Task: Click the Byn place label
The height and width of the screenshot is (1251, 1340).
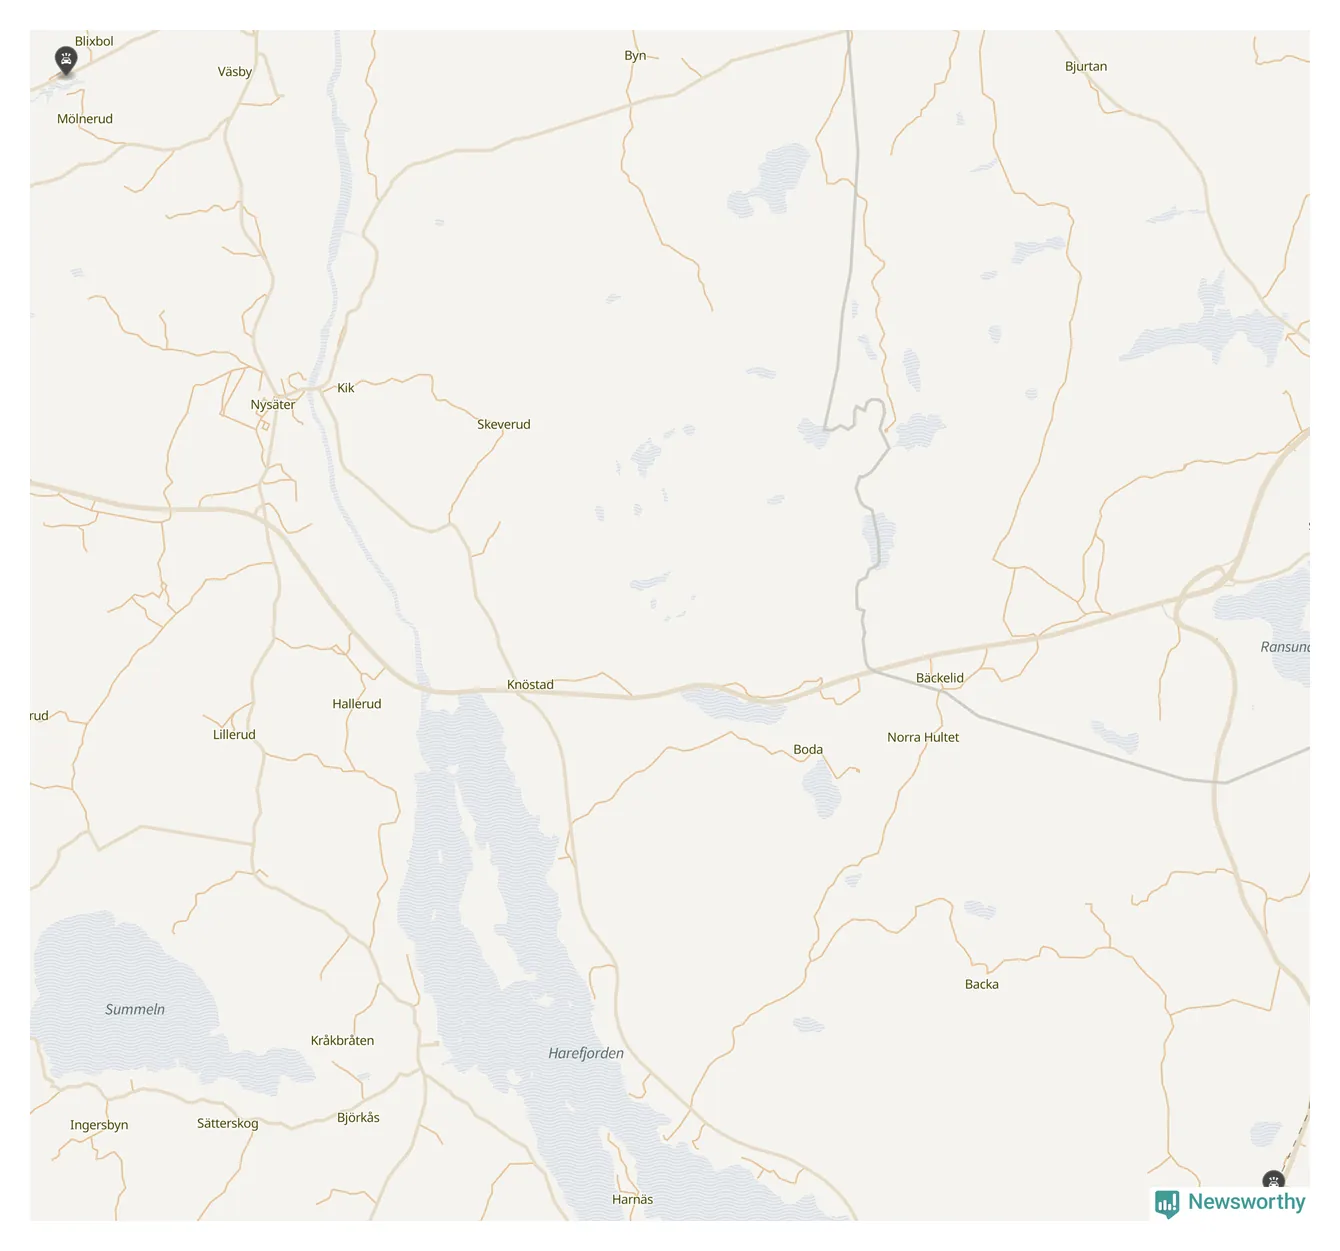Action: pos(635,56)
